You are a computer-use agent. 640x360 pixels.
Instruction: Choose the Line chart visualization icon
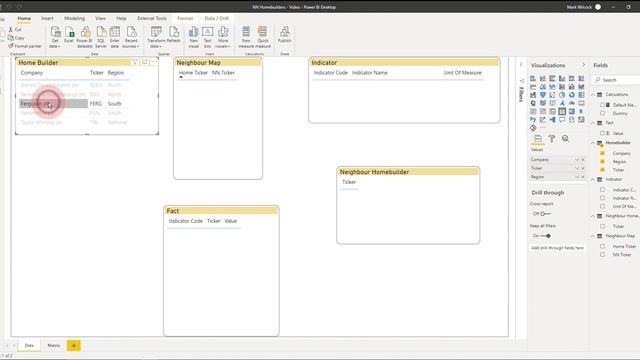tap(533, 87)
